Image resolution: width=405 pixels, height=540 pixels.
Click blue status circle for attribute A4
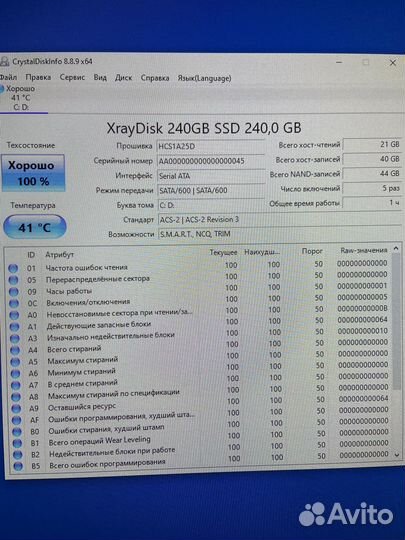pyautogui.click(x=15, y=350)
